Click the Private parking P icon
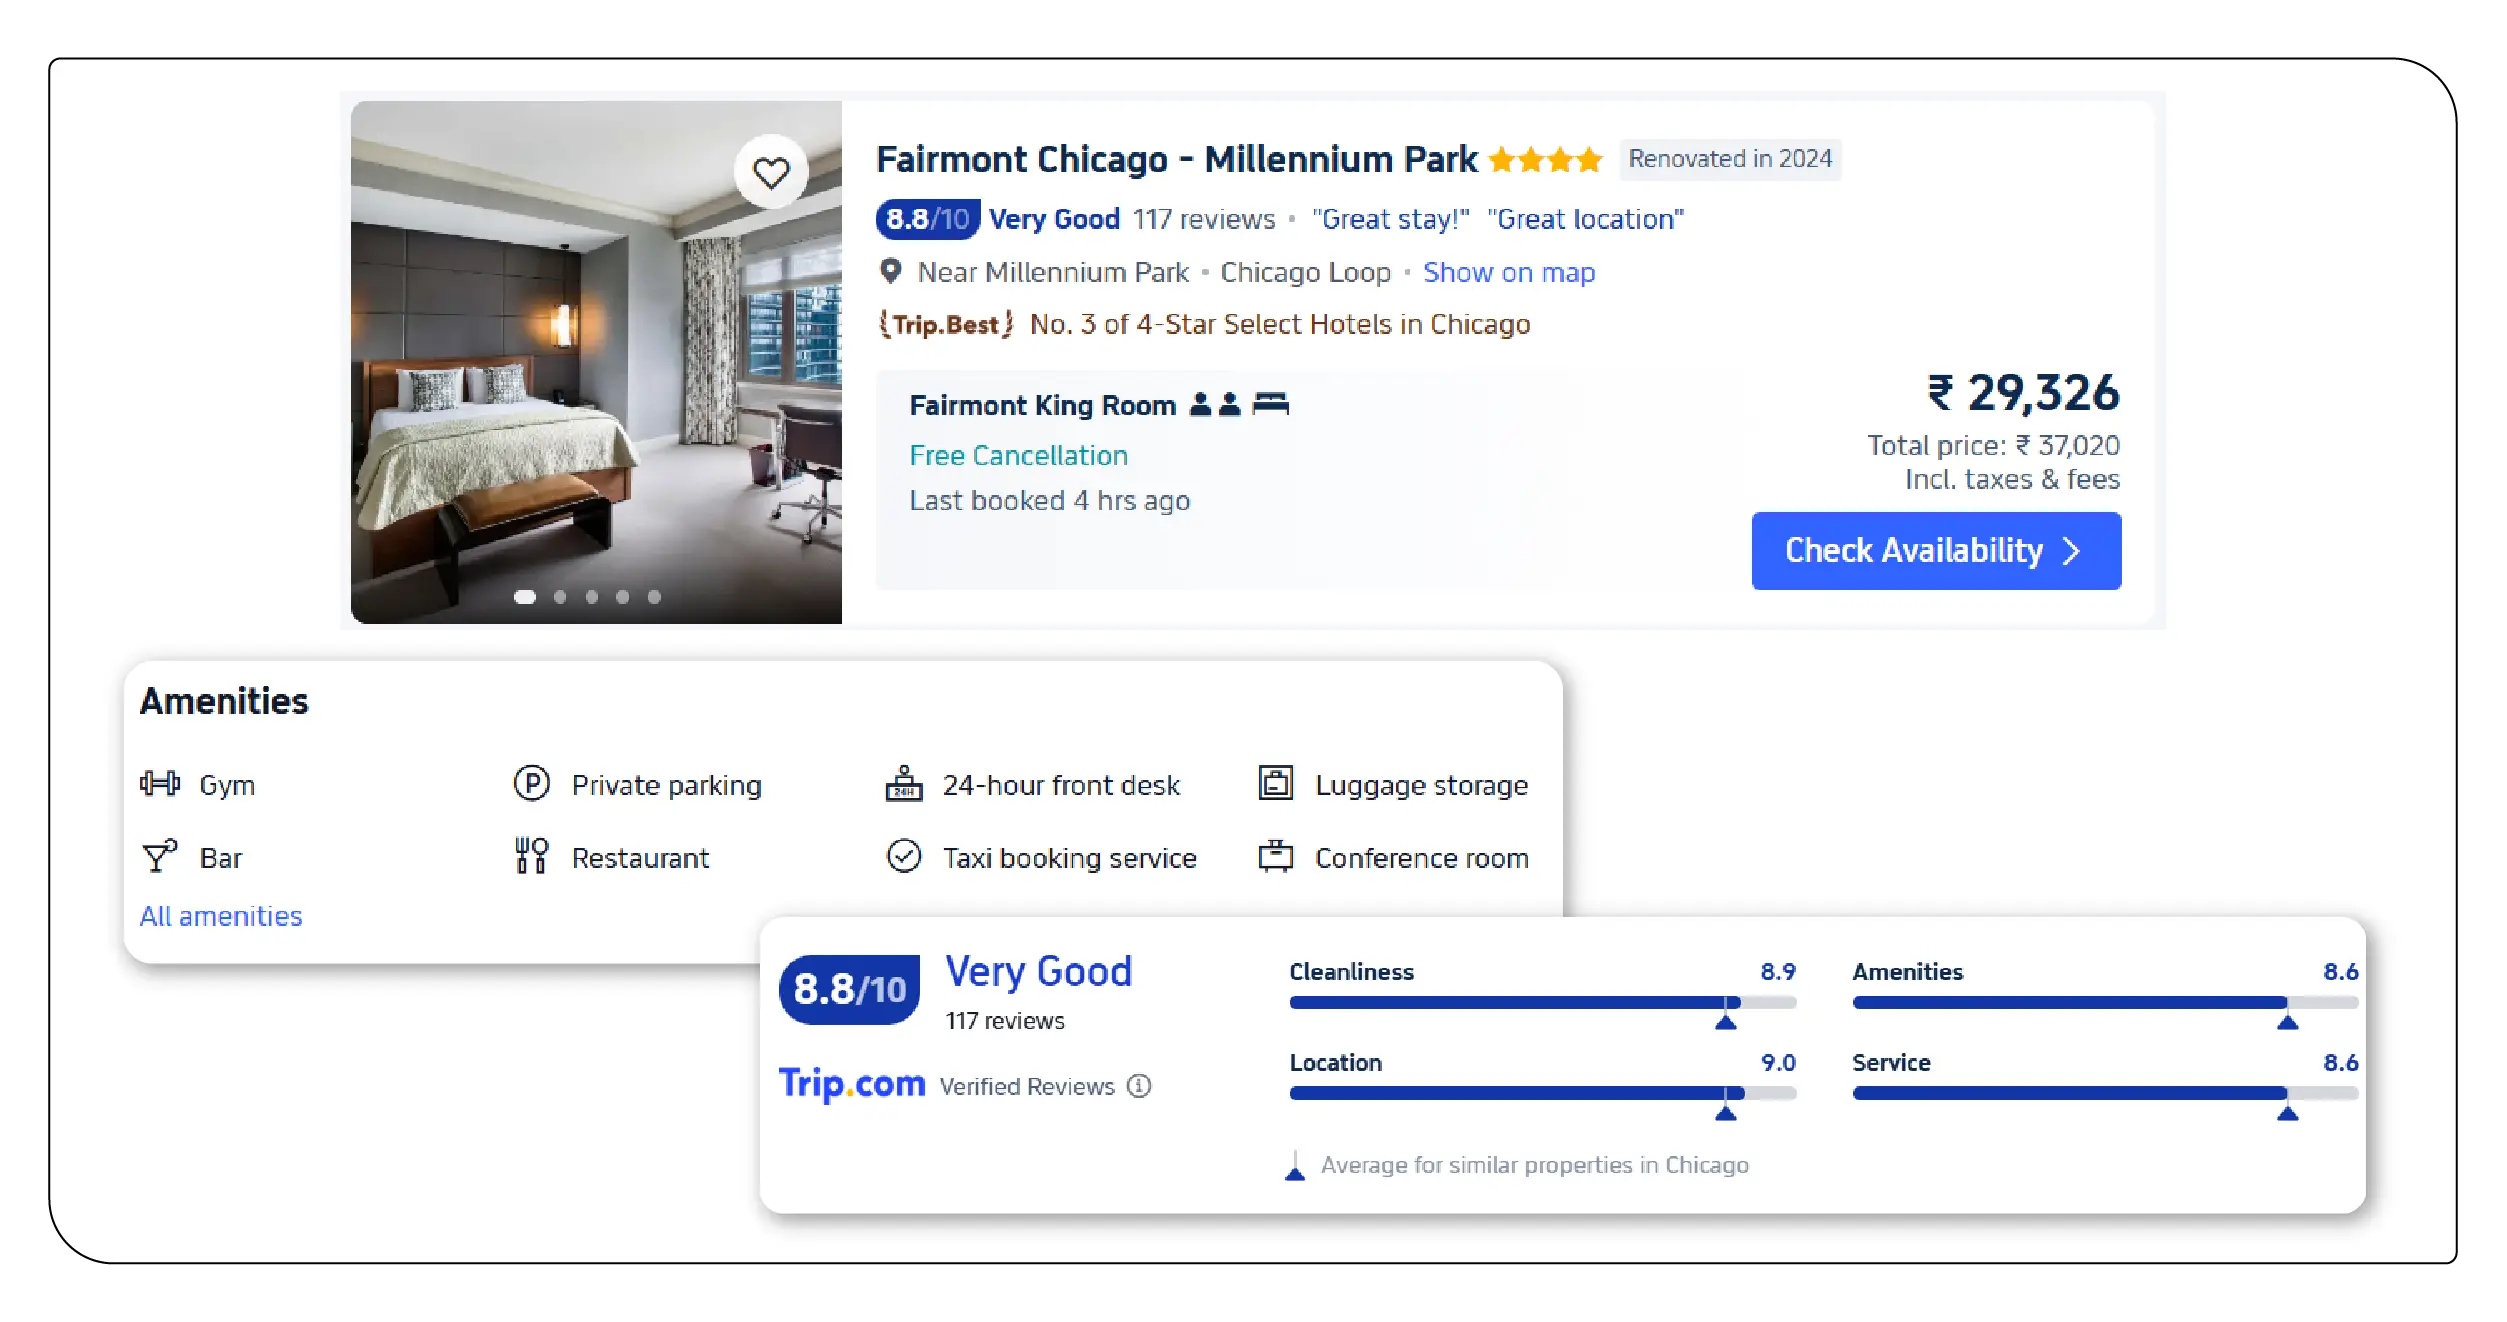The width and height of the screenshot is (2507, 1322). [531, 783]
